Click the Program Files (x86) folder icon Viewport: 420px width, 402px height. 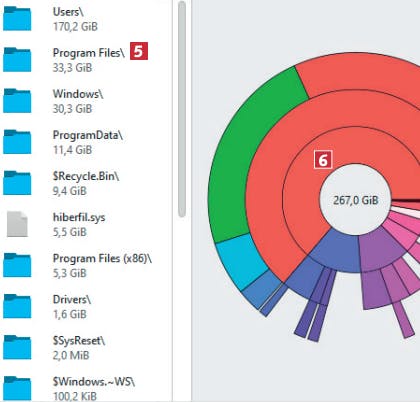(x=17, y=265)
